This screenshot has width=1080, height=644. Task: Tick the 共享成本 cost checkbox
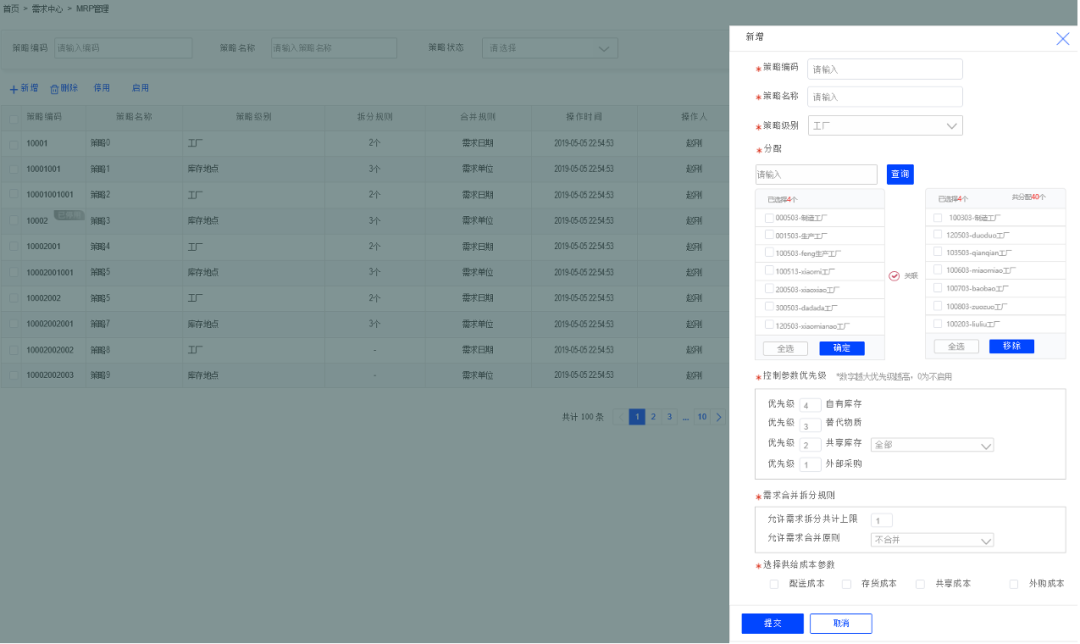pyautogui.click(x=920, y=584)
